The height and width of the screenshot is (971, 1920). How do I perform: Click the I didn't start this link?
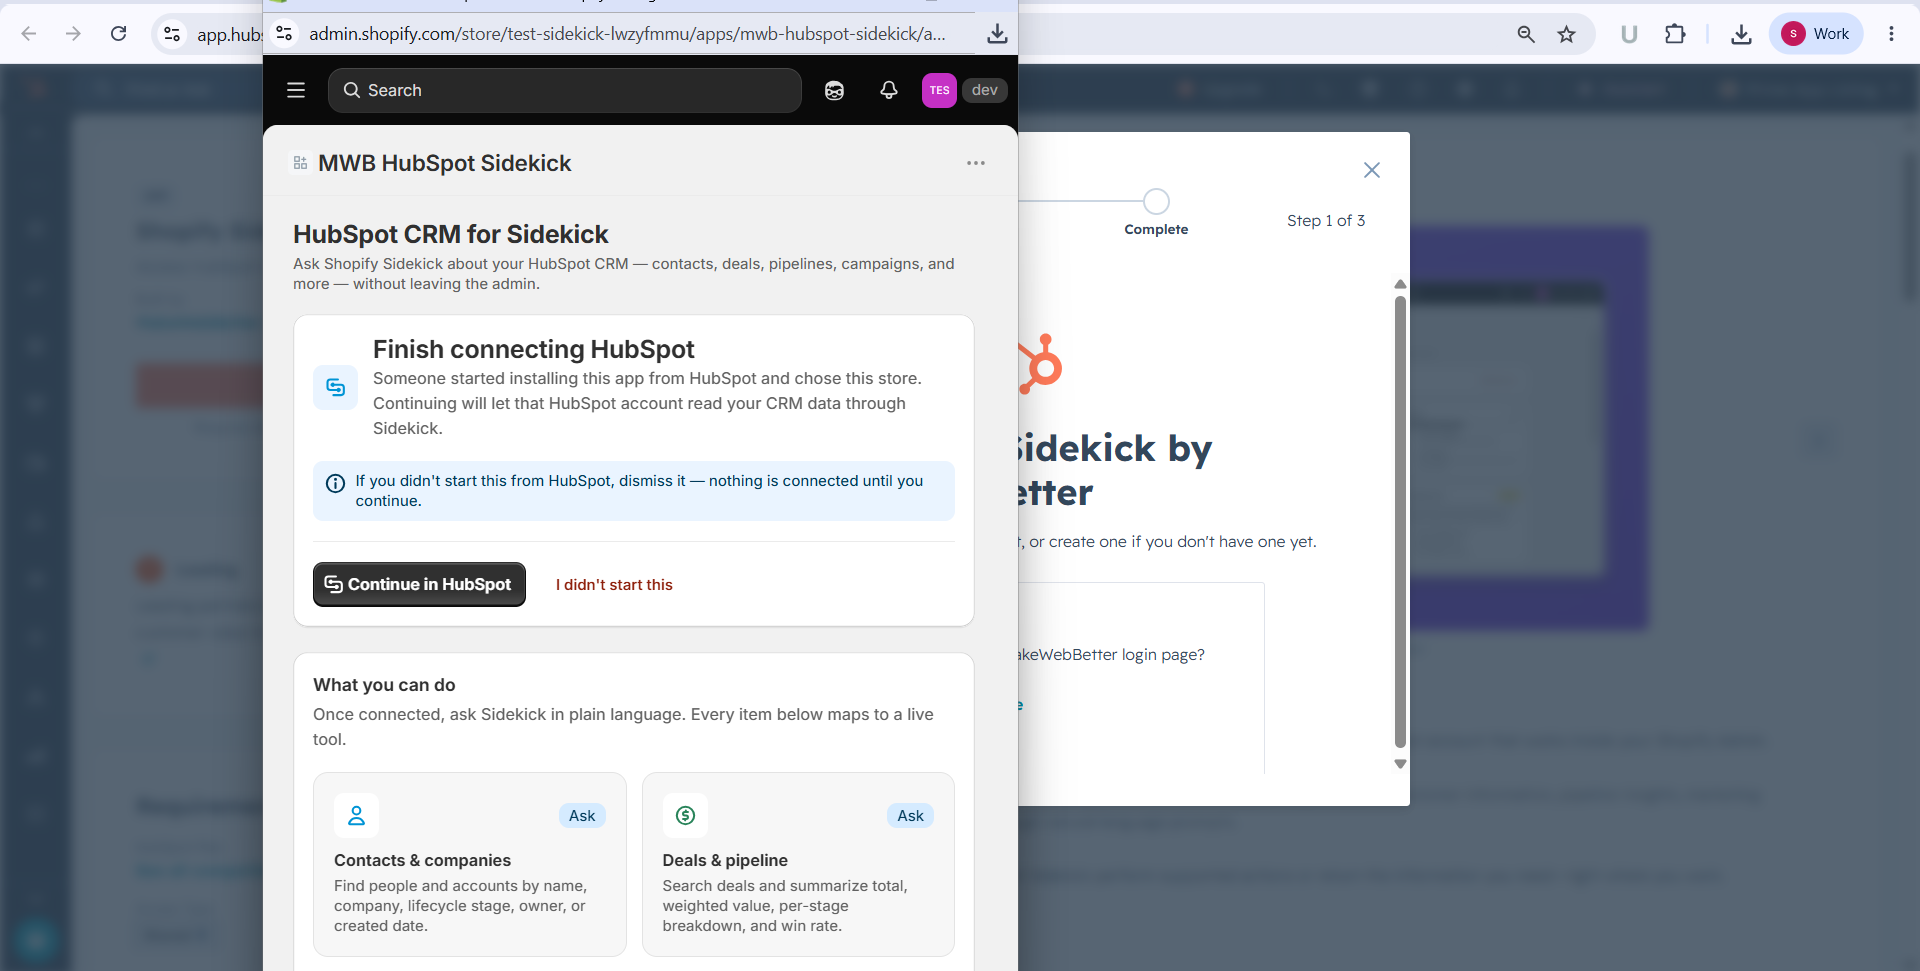tap(614, 585)
